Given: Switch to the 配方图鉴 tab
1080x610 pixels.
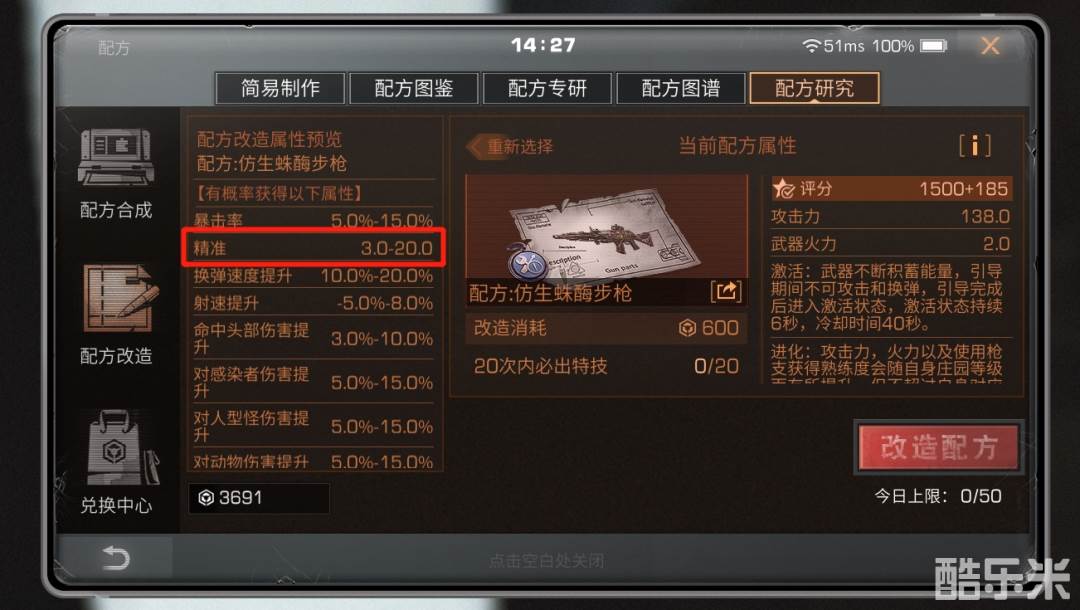Looking at the screenshot, I should point(413,88).
